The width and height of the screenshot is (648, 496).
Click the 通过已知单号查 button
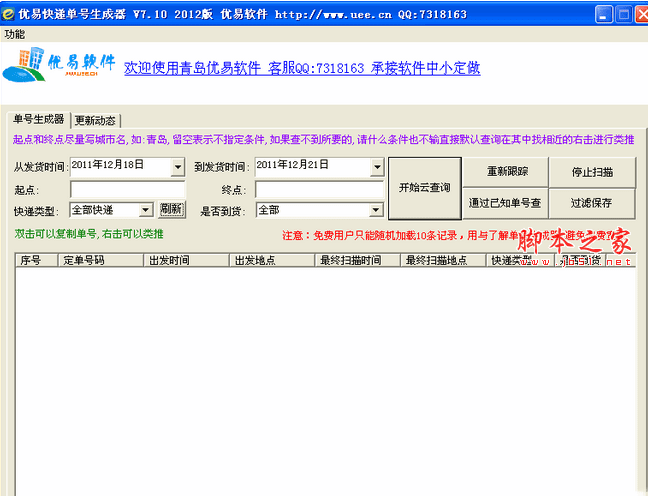click(505, 203)
